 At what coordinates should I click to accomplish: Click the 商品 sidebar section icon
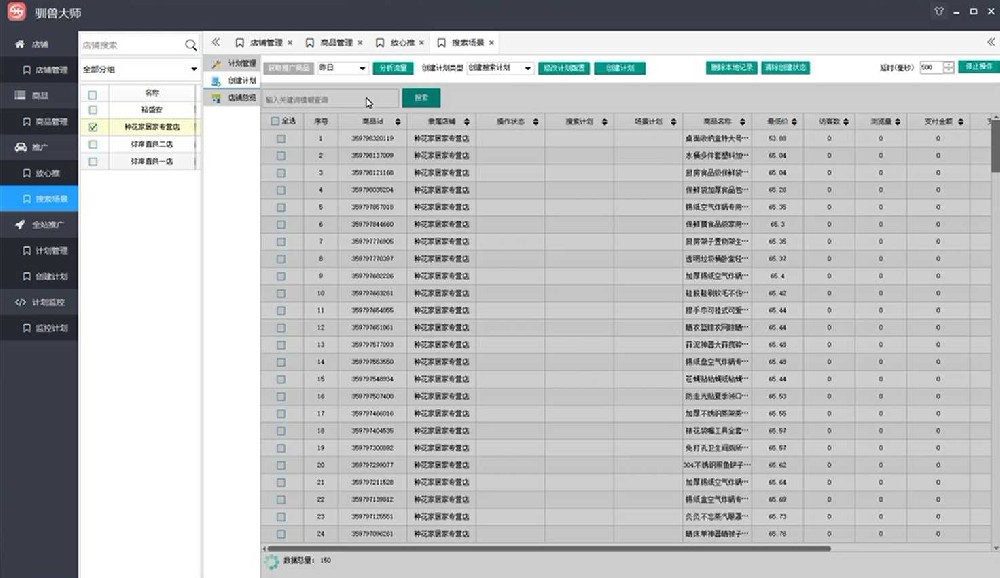[20, 95]
